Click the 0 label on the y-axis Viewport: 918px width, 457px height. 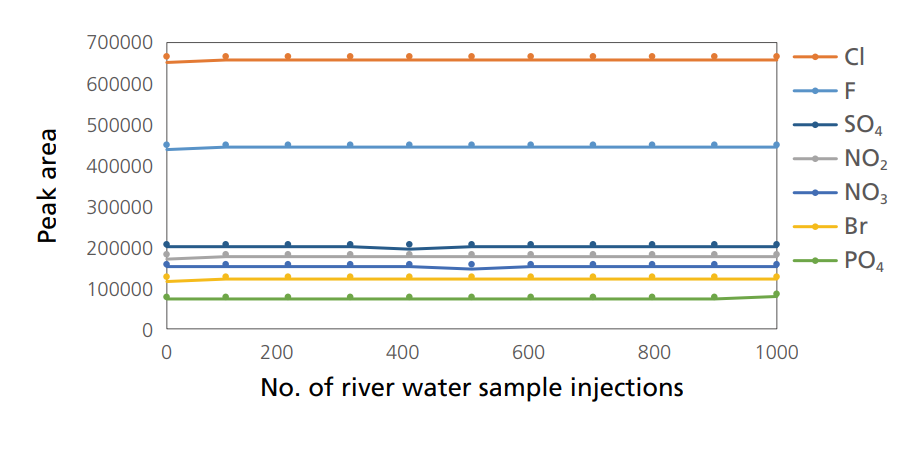(x=145, y=330)
